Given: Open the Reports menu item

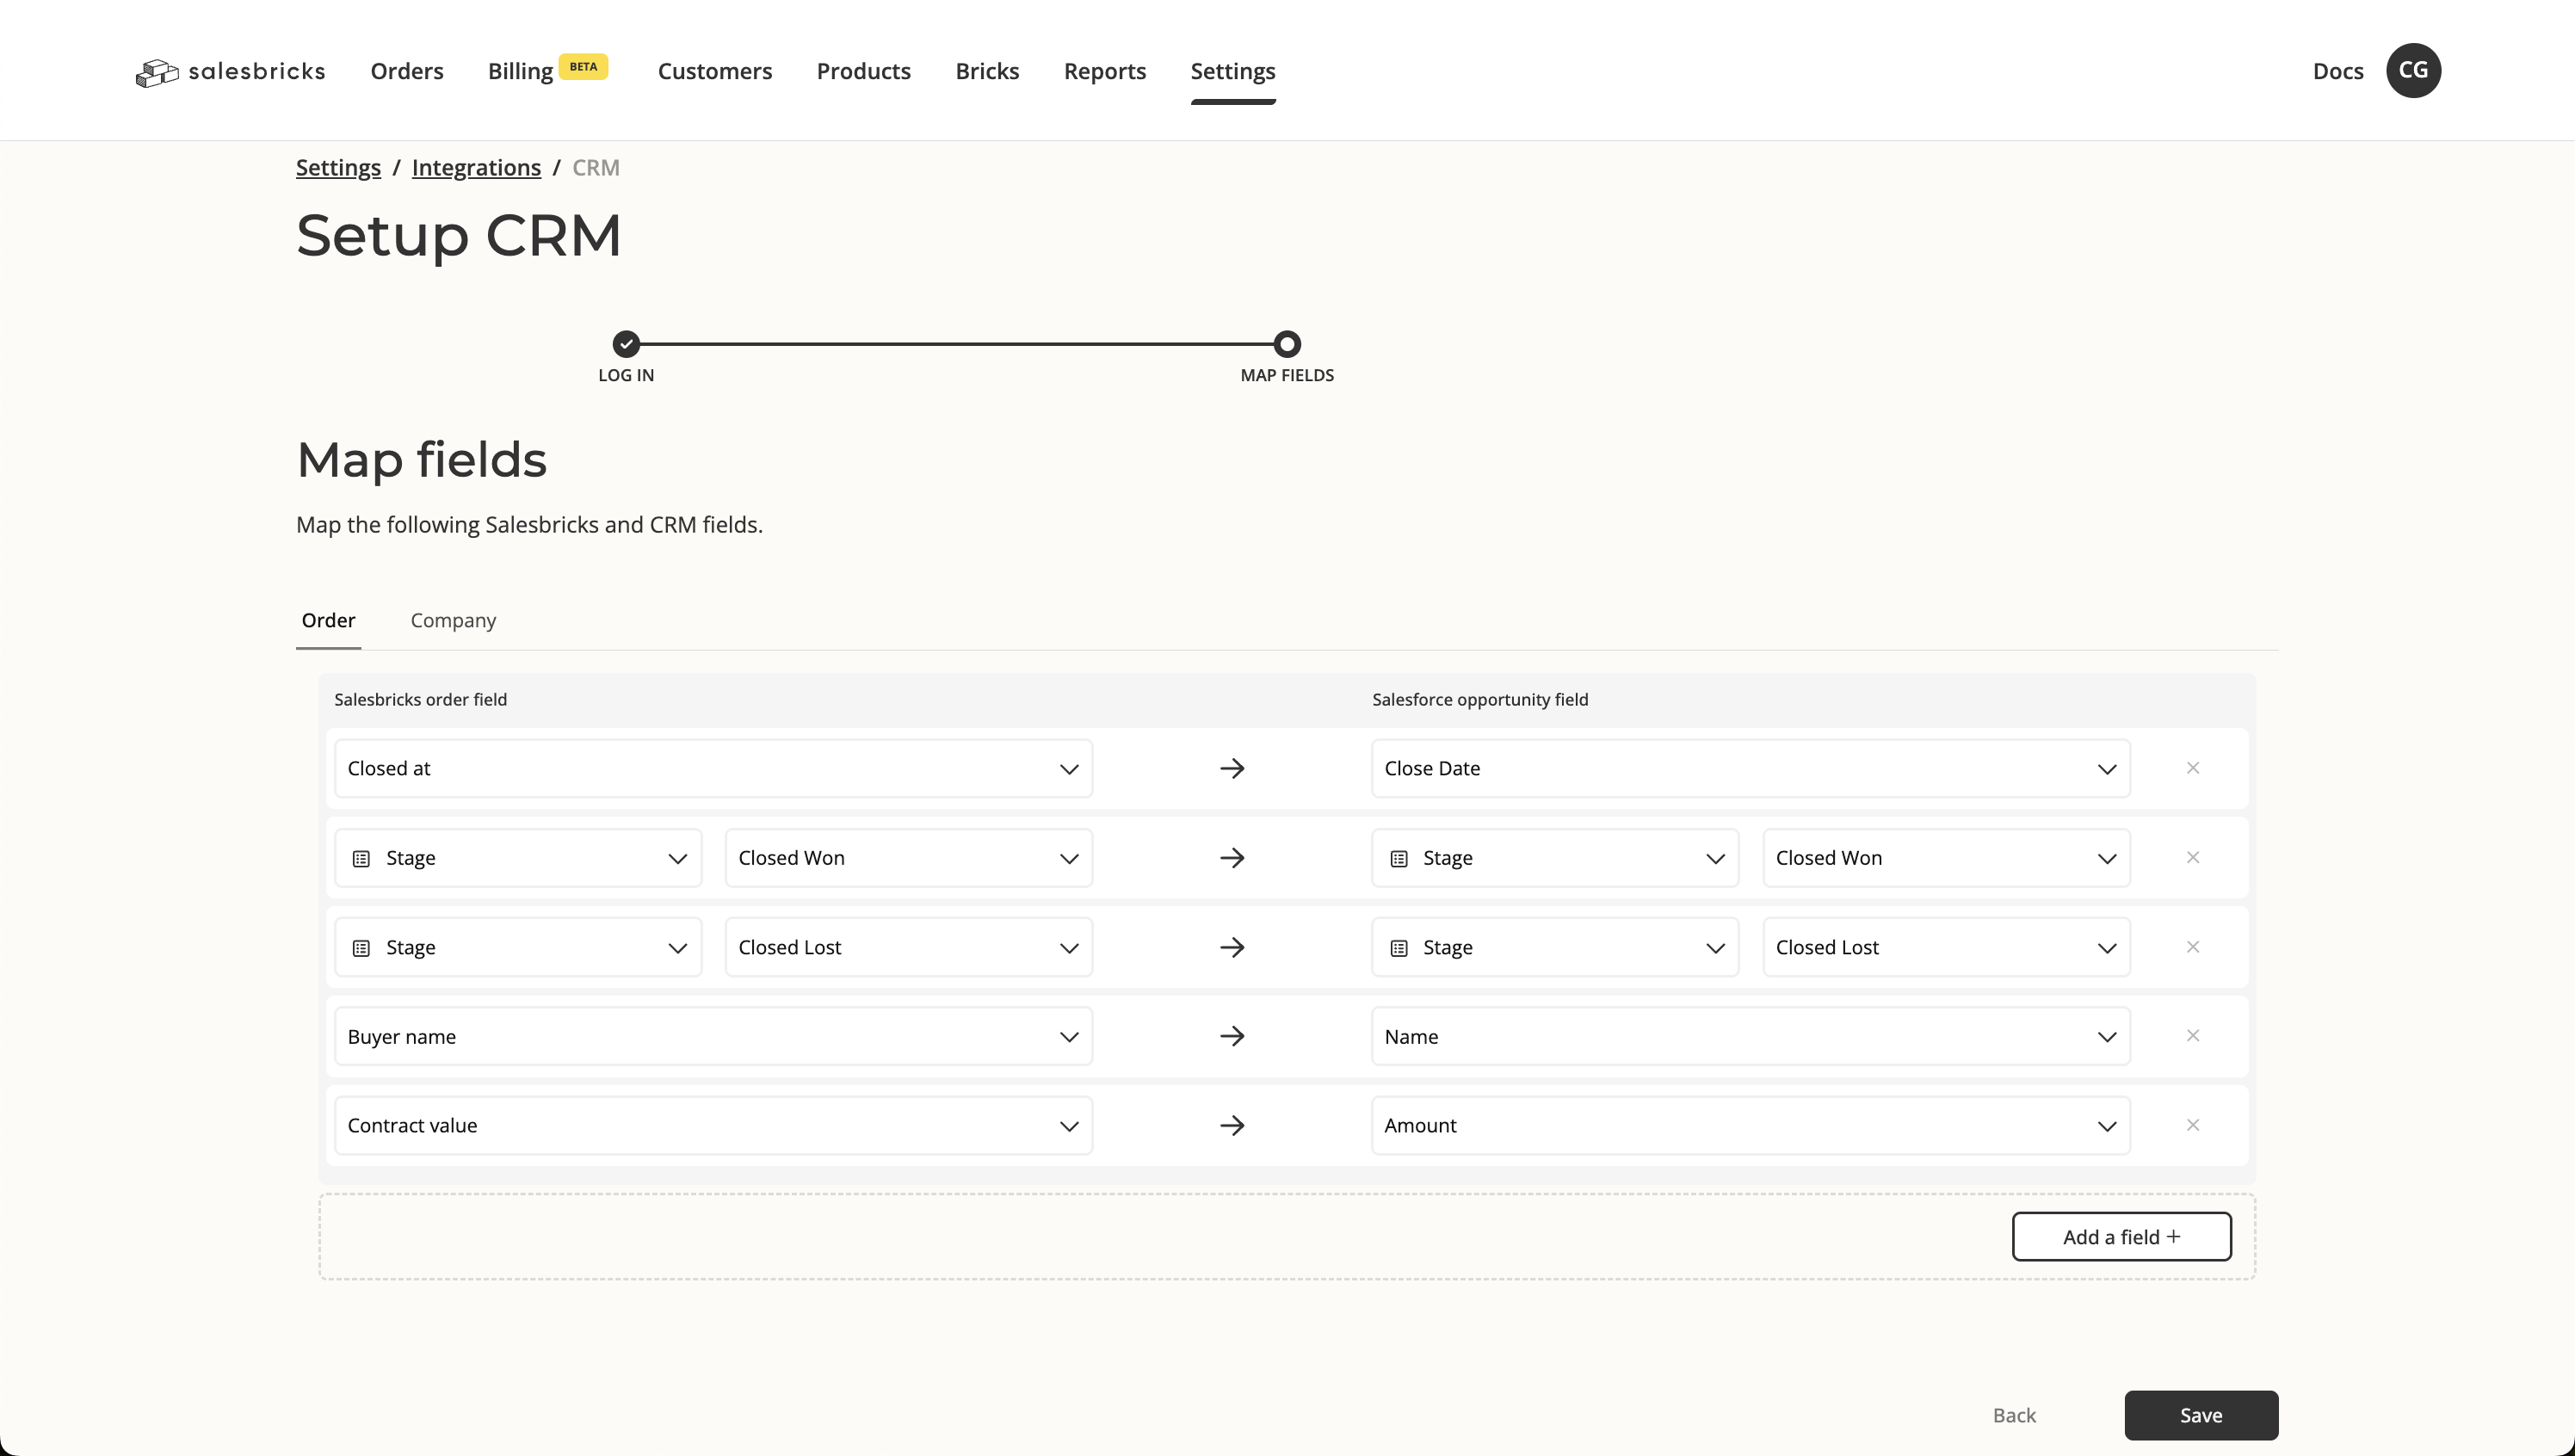Looking at the screenshot, I should click(1104, 71).
